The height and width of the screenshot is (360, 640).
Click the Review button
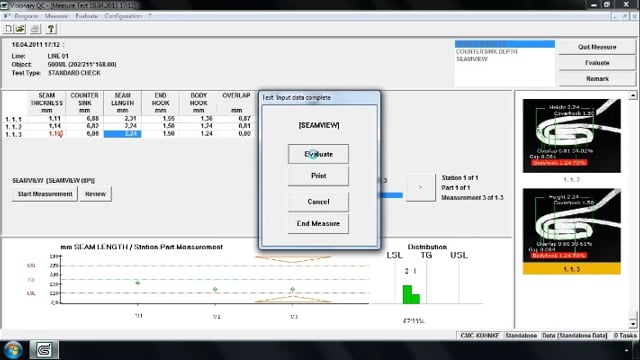click(x=96, y=194)
